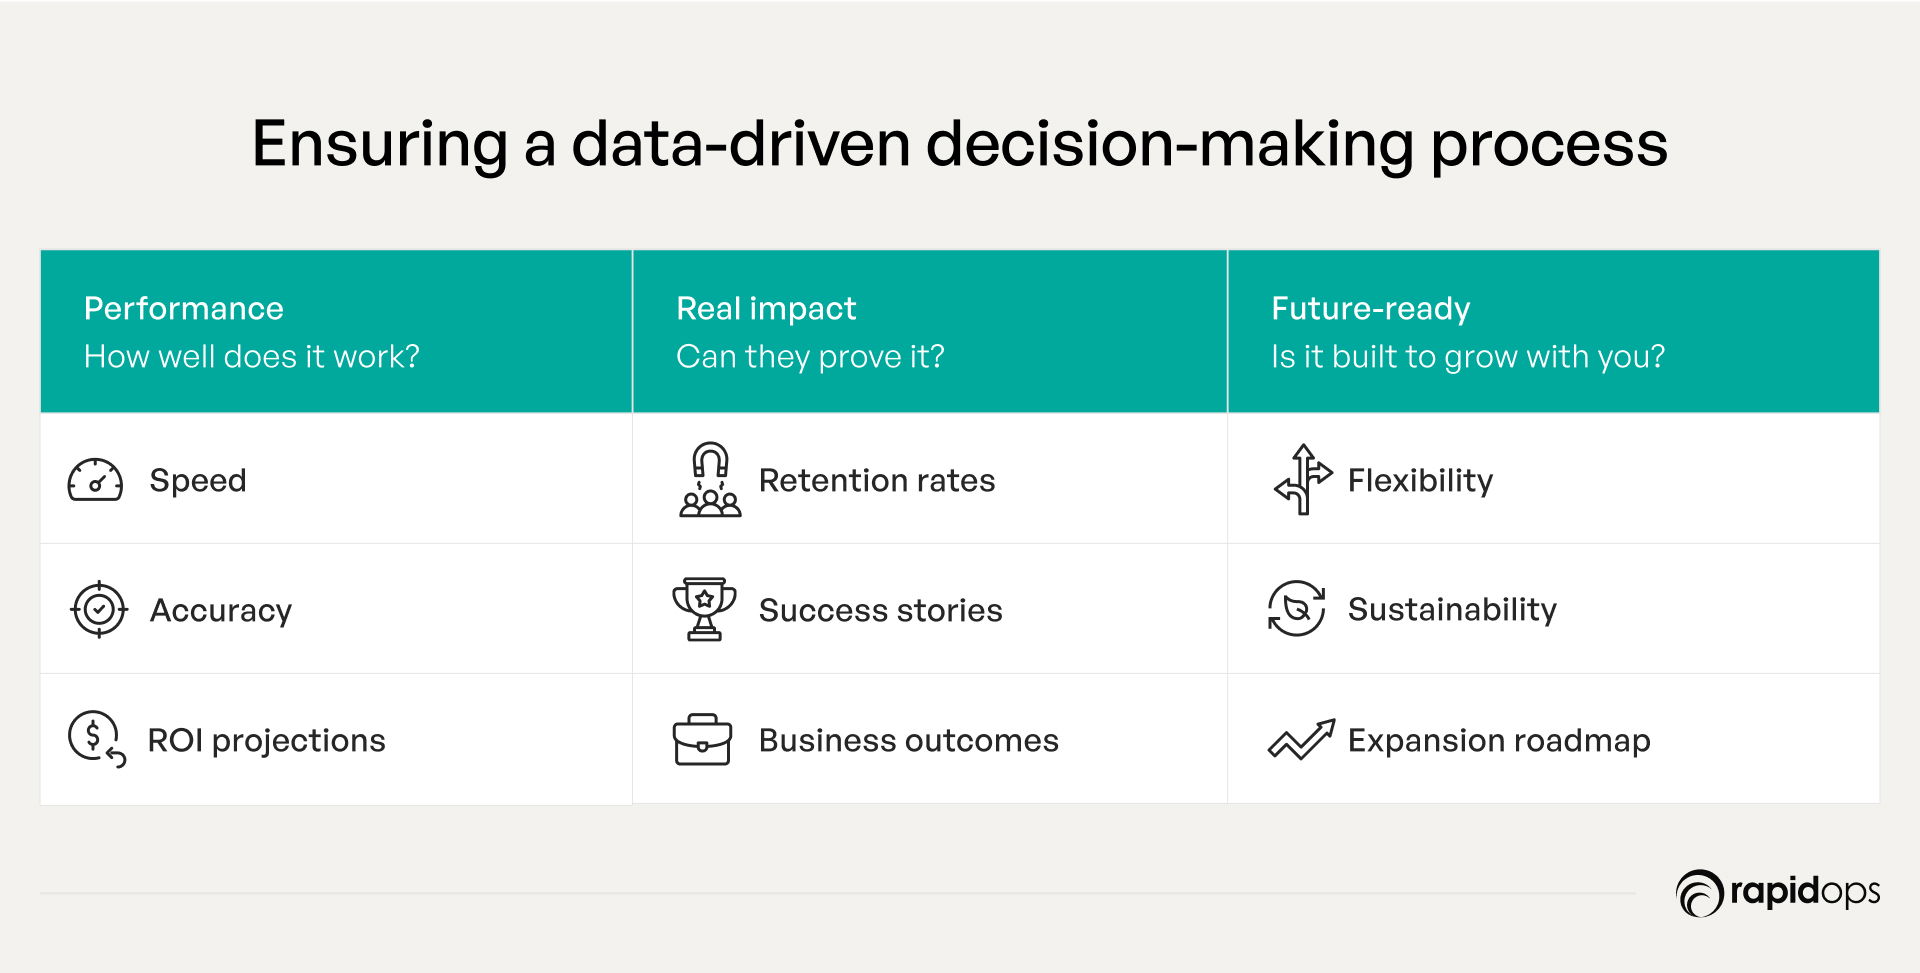Click the leaf cycle Sustainability icon
The height and width of the screenshot is (973, 1920).
(1296, 609)
